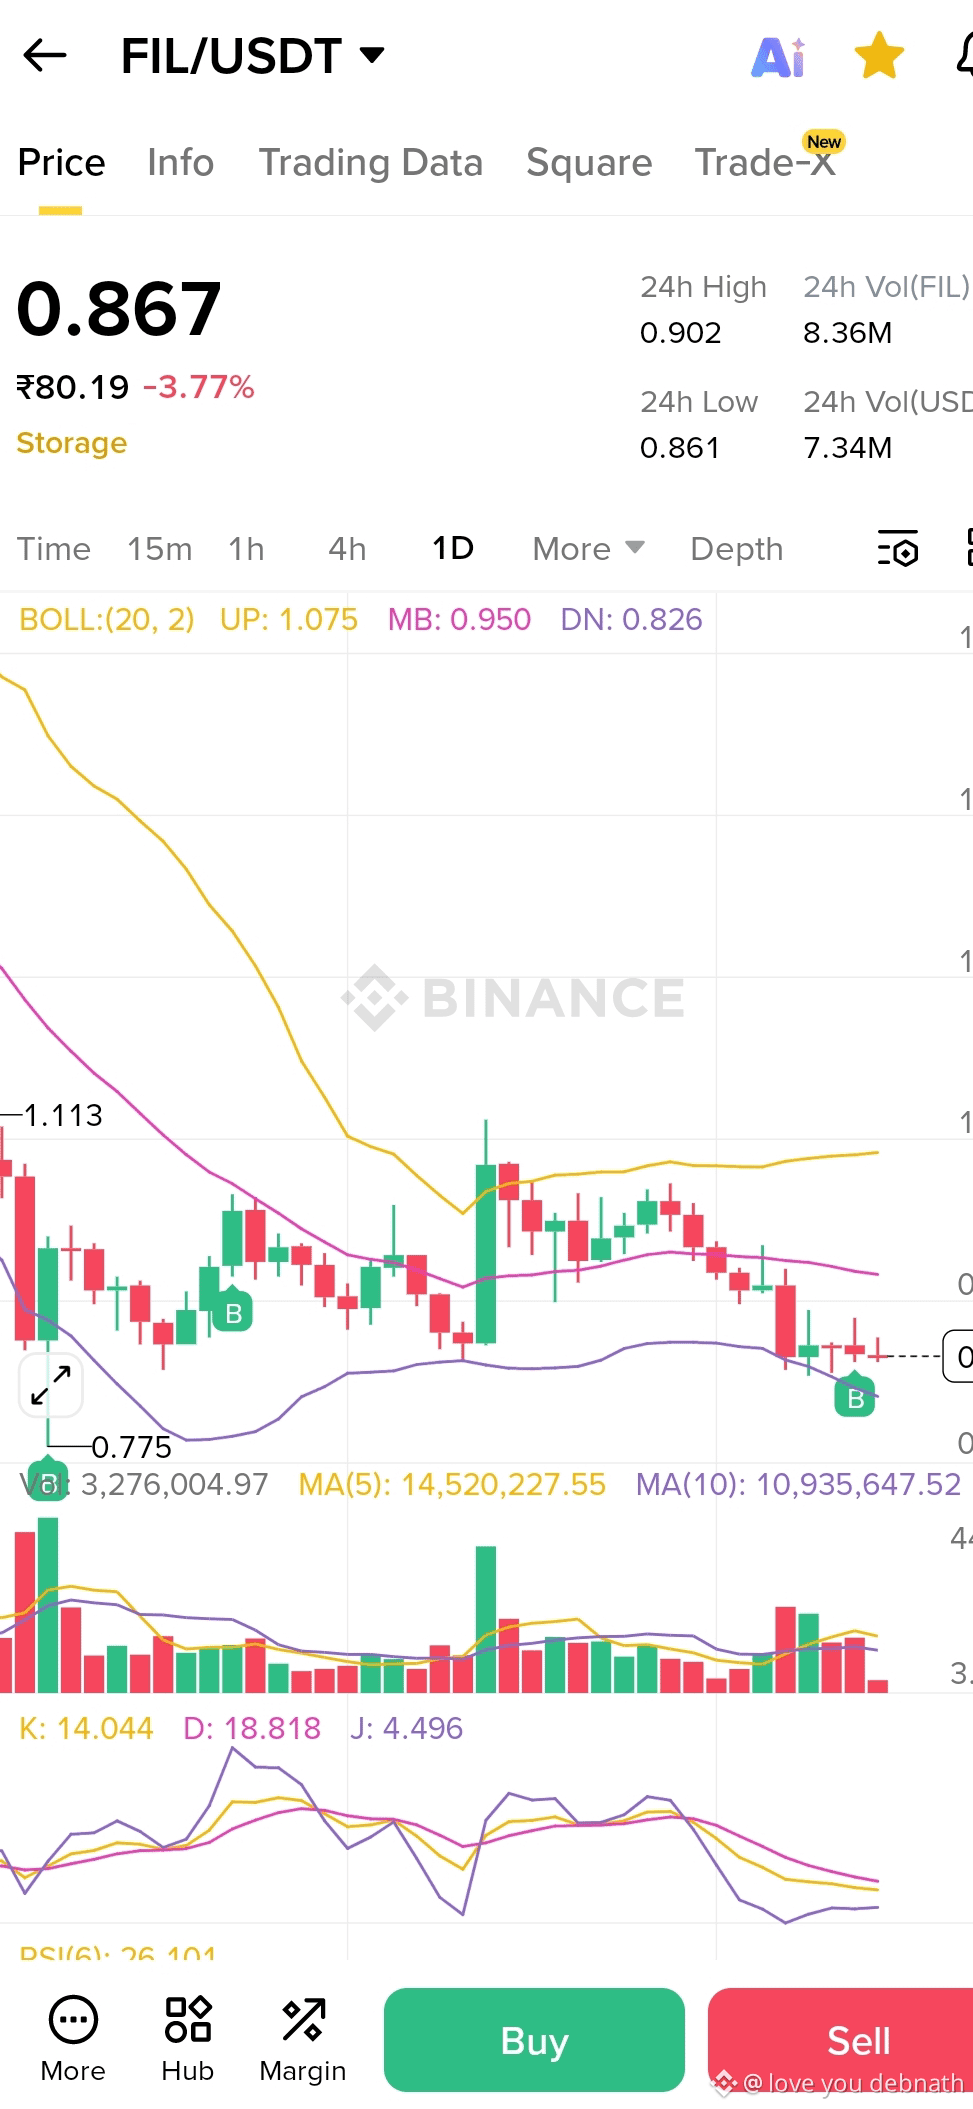This screenshot has width=973, height=2109.
Task: Tap the 24h Low value 0.861
Action: (680, 448)
